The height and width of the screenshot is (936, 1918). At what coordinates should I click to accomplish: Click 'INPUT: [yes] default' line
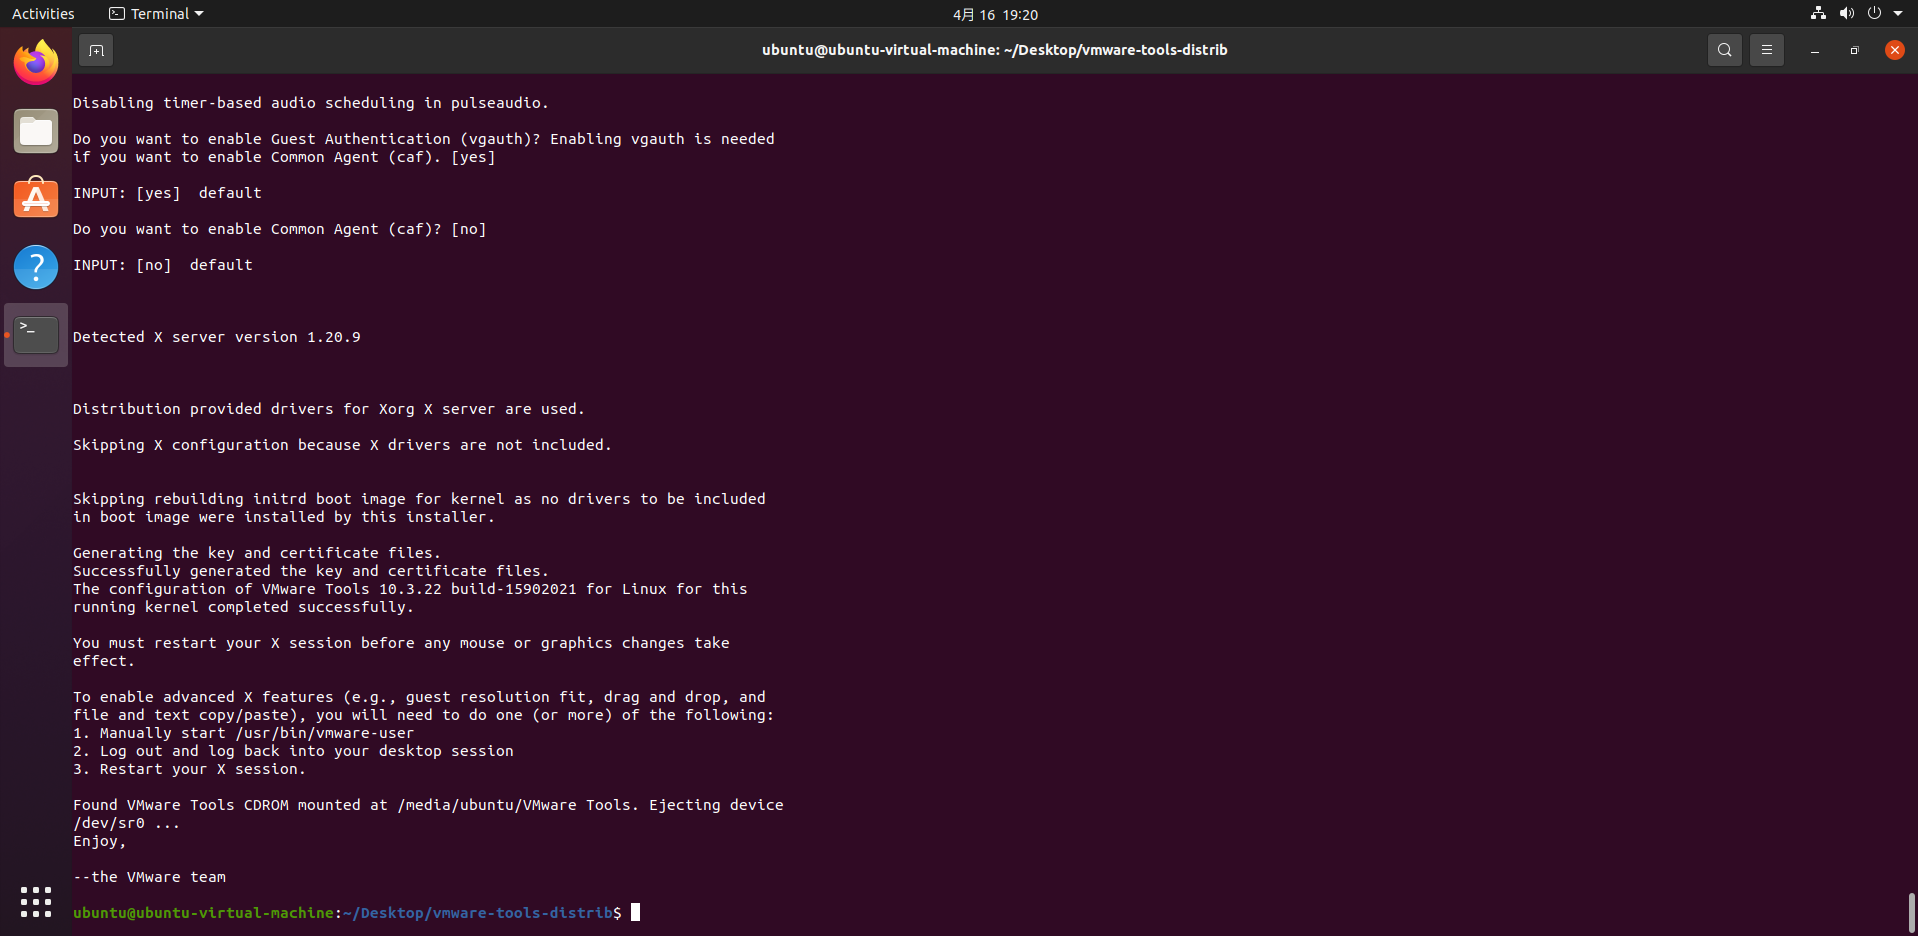[x=167, y=193]
